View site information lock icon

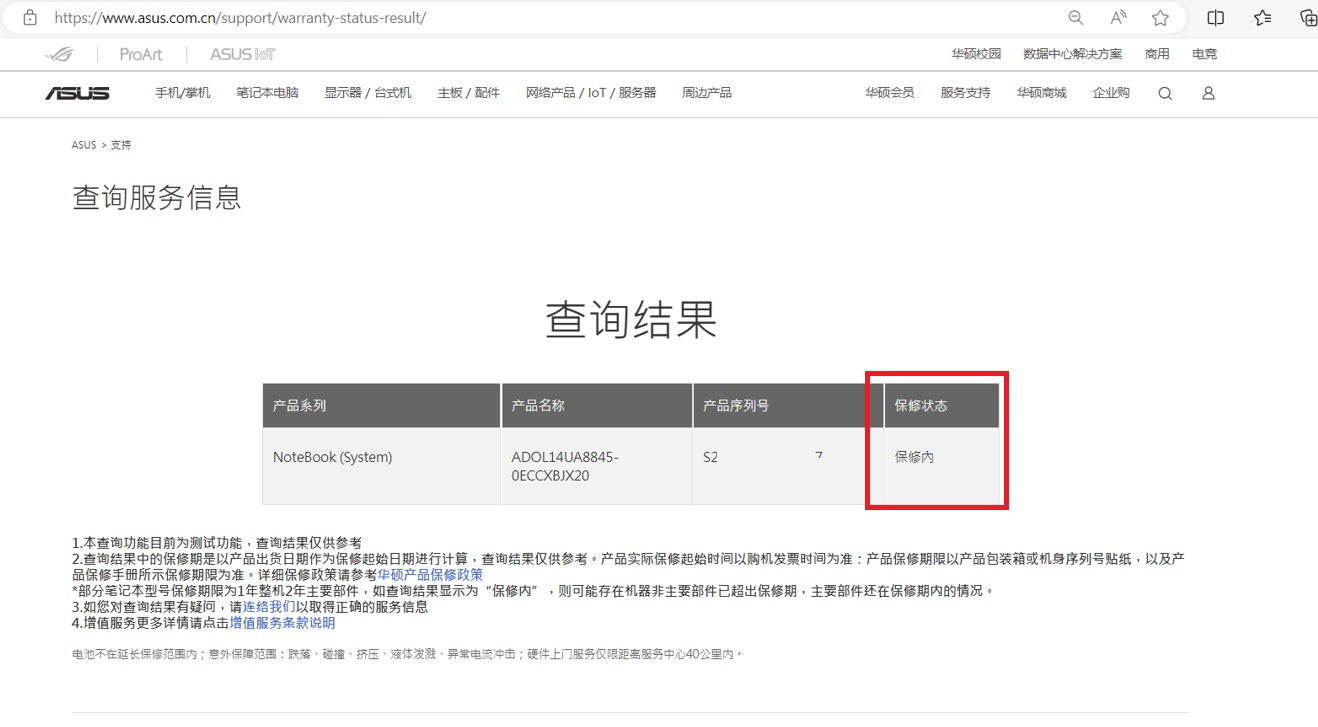click(x=30, y=18)
